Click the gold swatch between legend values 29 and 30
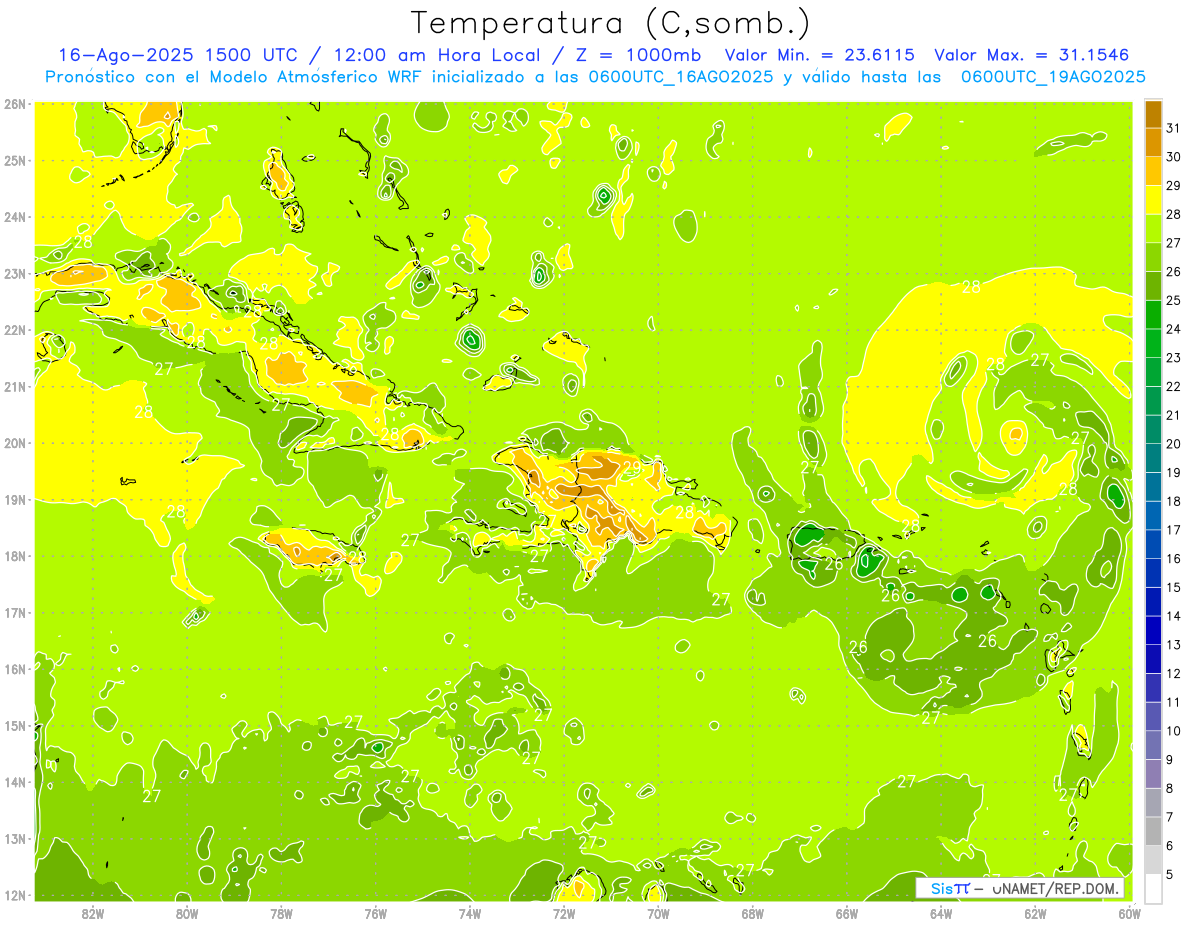 pos(1153,171)
